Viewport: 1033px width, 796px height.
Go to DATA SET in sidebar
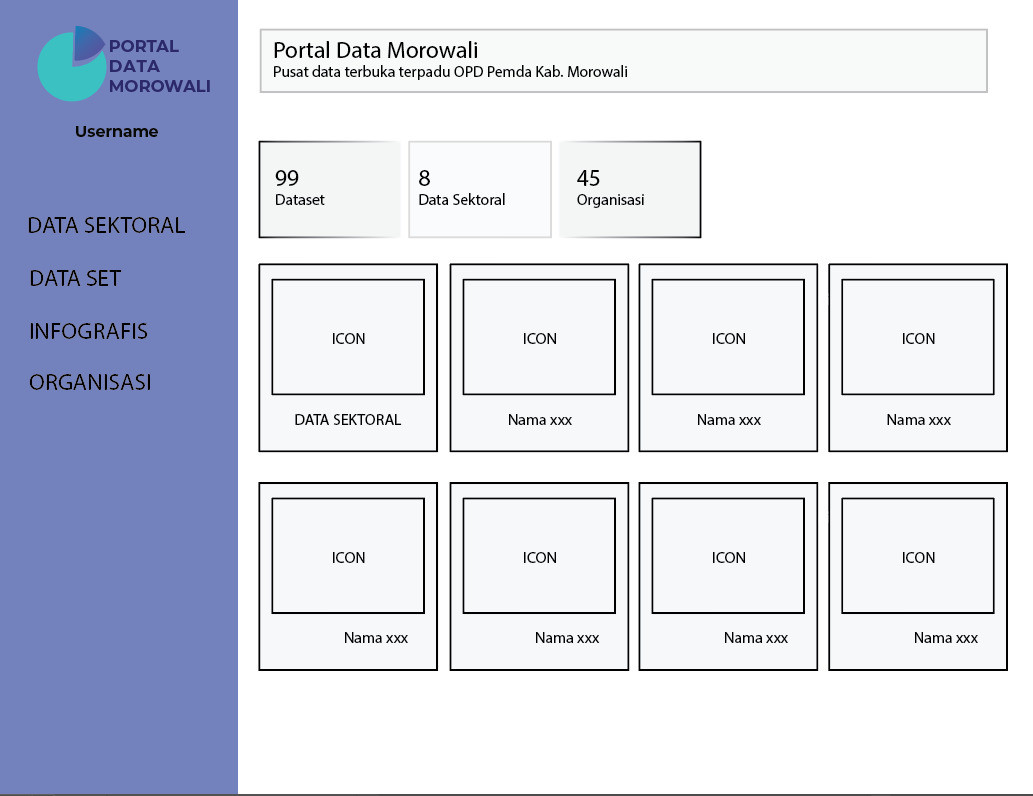[x=75, y=279]
